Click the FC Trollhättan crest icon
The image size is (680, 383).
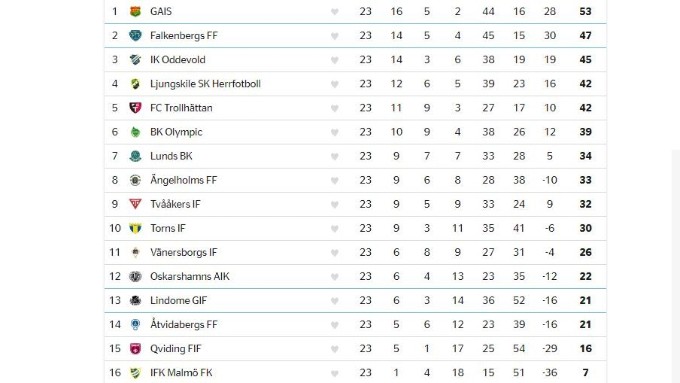(x=135, y=108)
